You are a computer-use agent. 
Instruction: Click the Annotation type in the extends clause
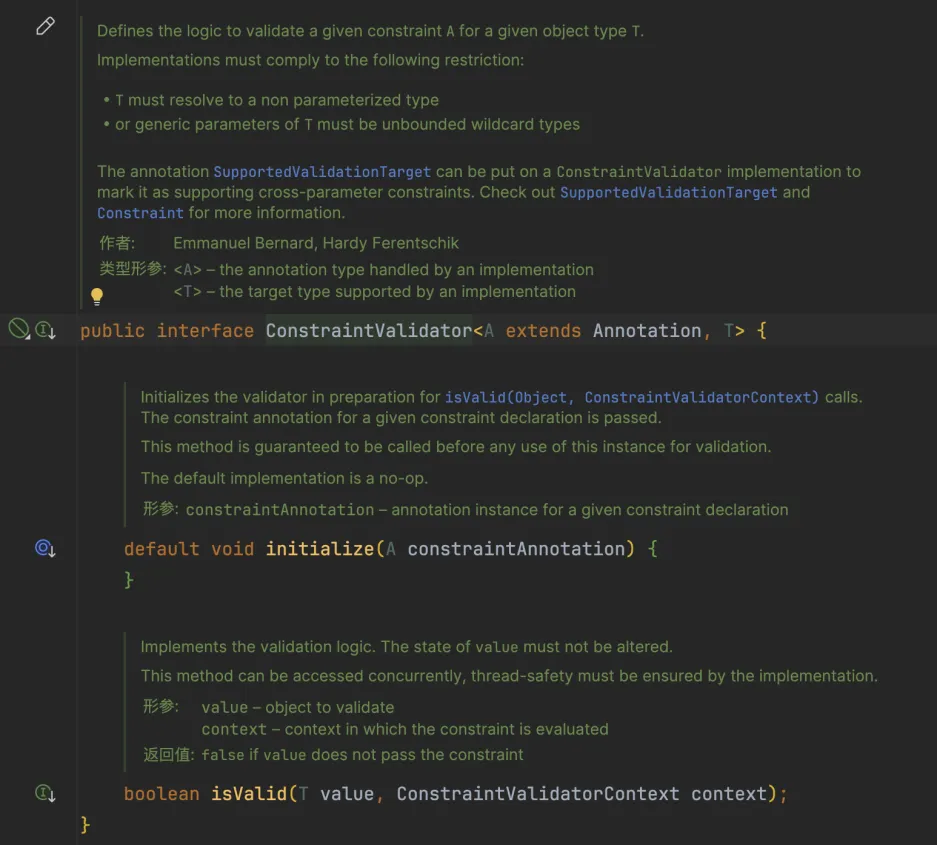[x=647, y=330]
